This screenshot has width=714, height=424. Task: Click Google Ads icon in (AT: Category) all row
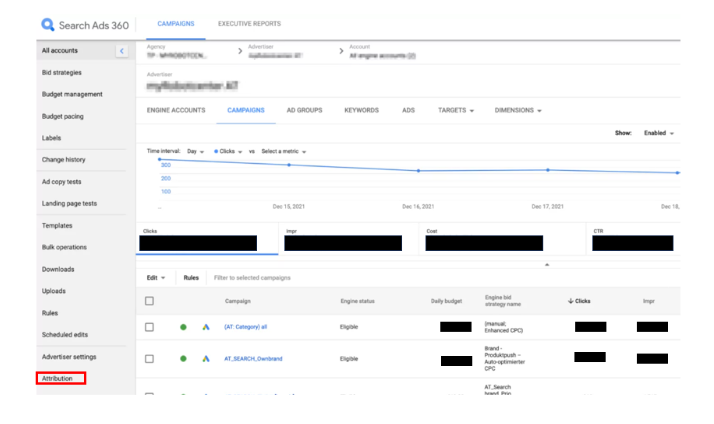click(206, 327)
